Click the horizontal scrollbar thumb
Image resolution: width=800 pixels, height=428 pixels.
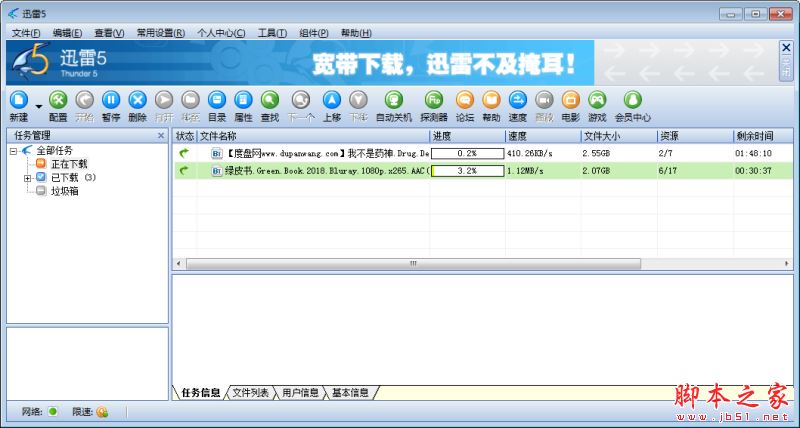point(413,264)
